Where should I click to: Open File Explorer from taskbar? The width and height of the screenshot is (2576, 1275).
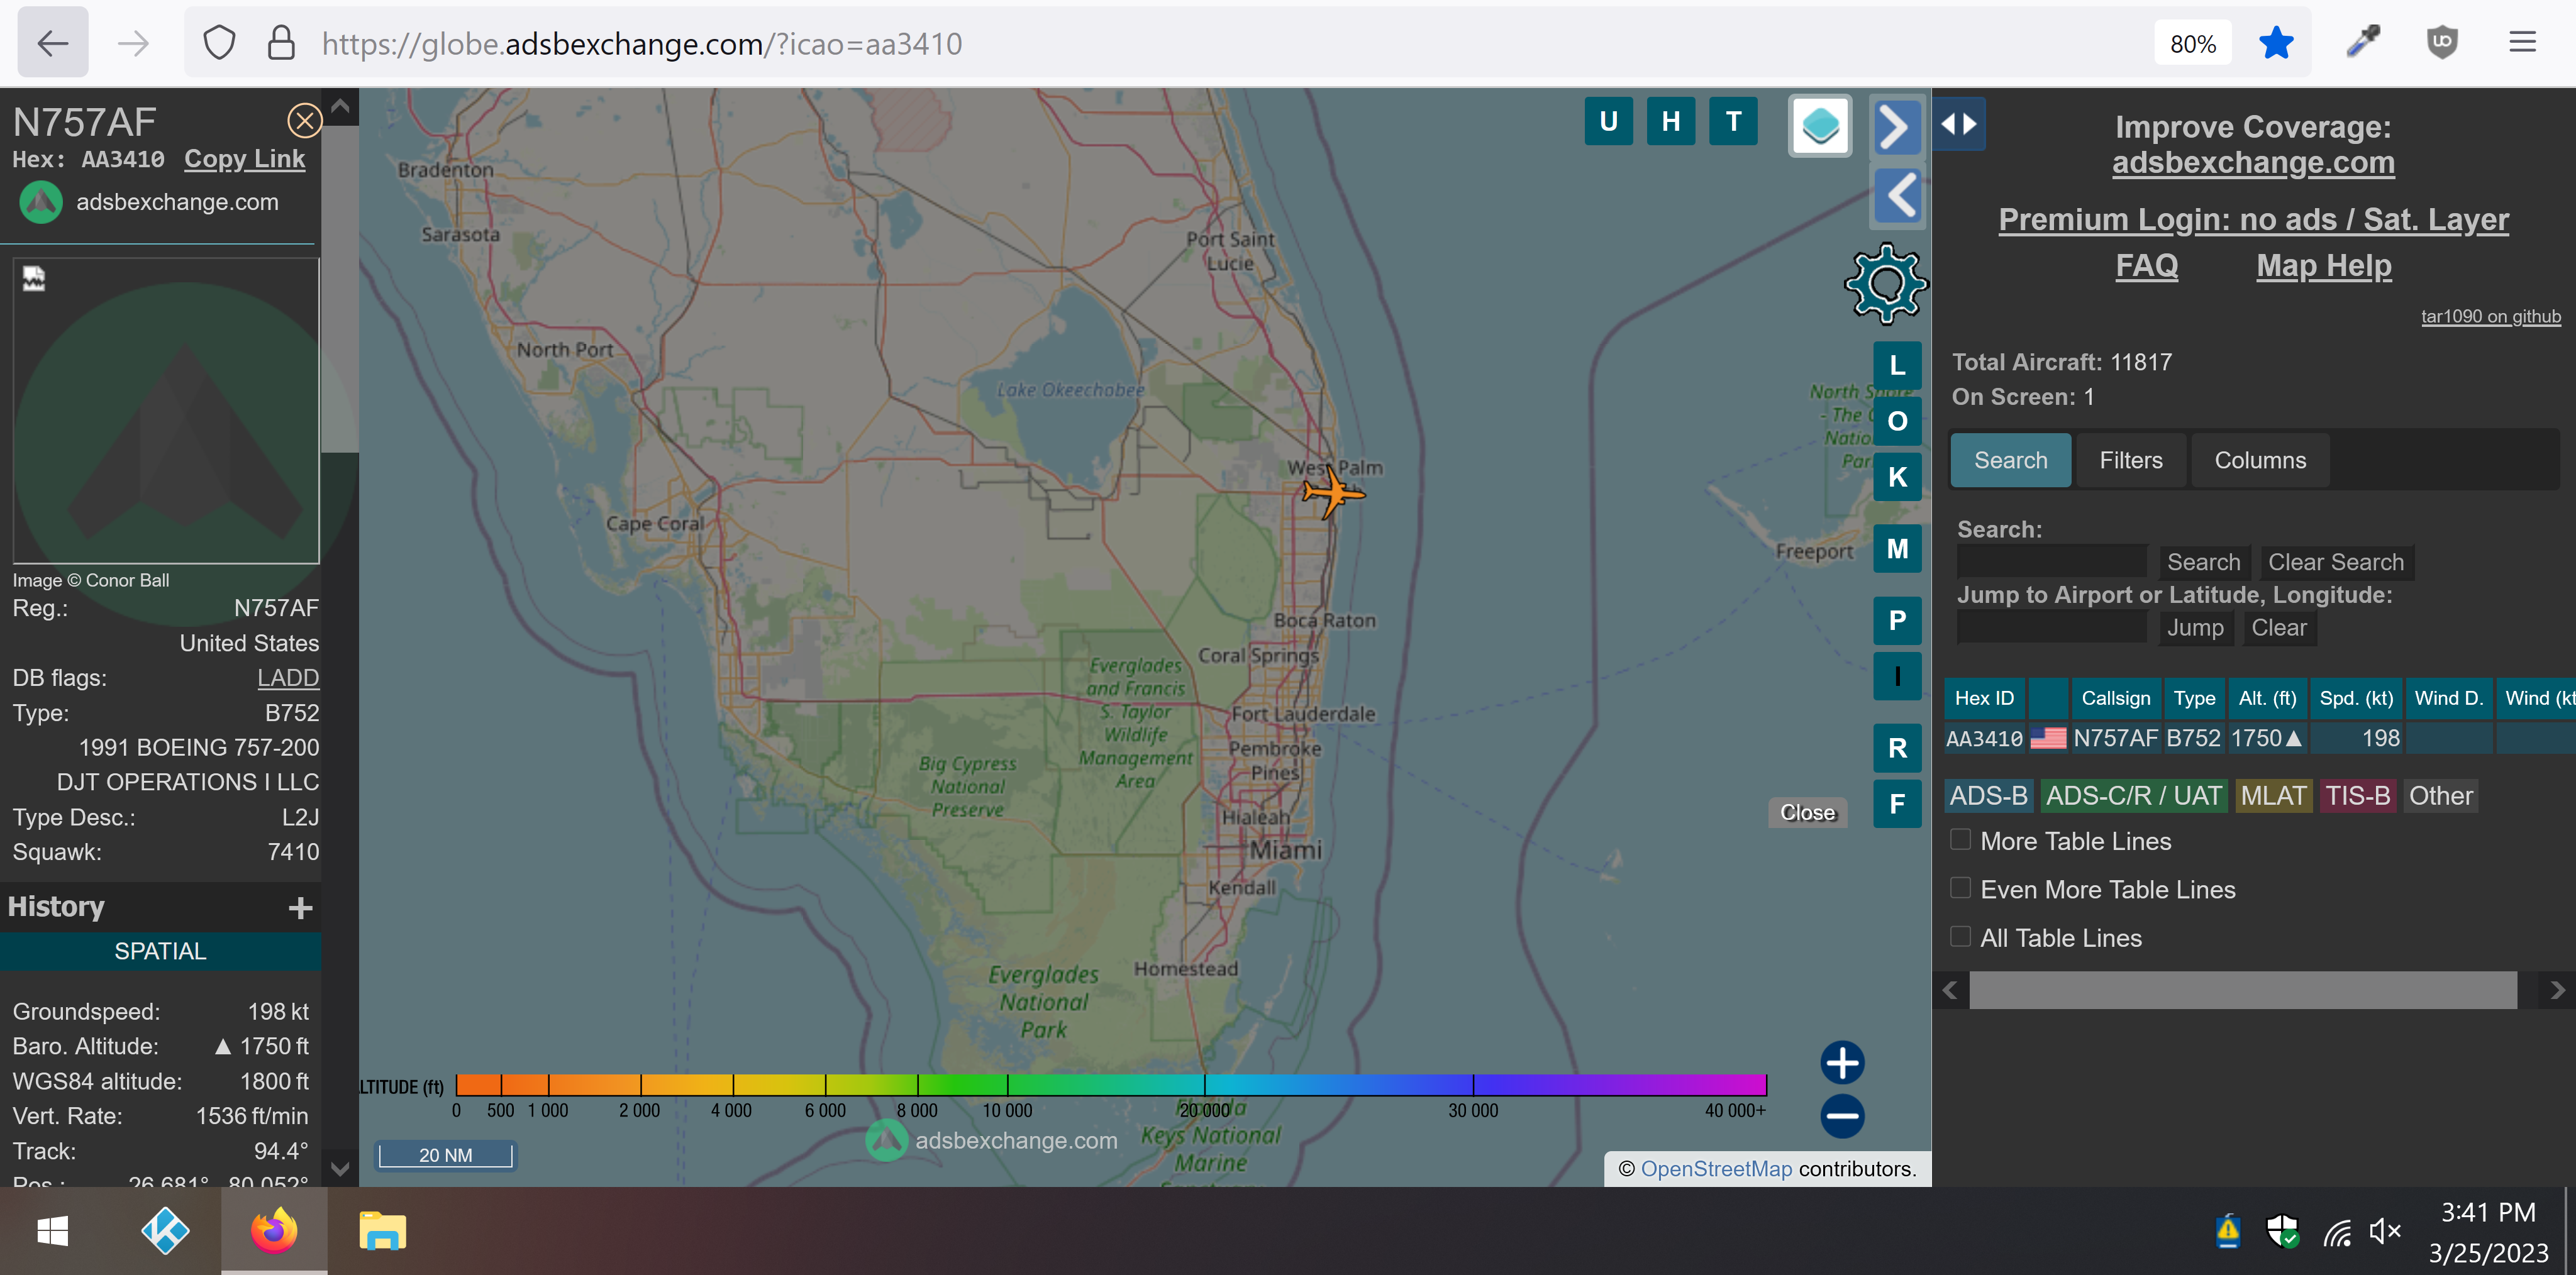[x=382, y=1231]
